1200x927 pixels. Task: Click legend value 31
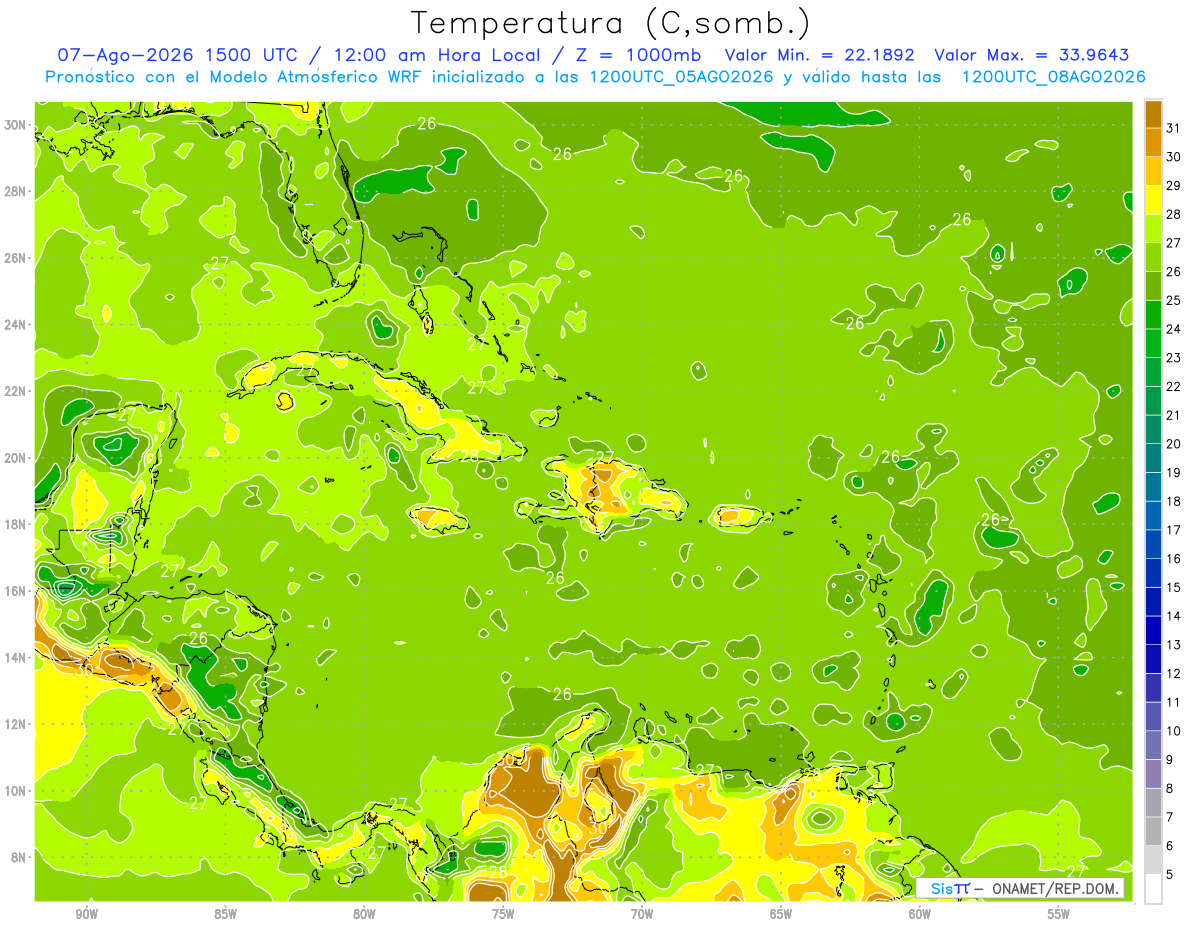(1173, 127)
